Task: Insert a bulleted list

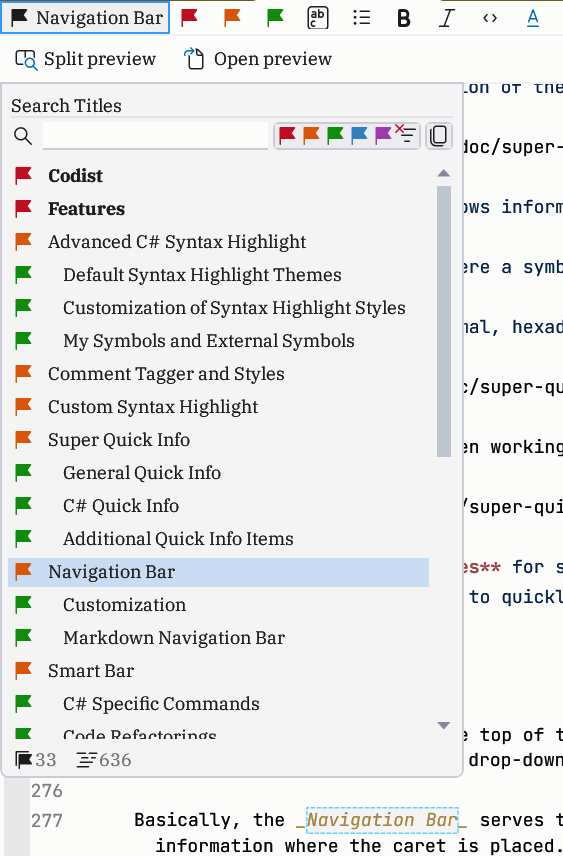Action: pos(361,18)
